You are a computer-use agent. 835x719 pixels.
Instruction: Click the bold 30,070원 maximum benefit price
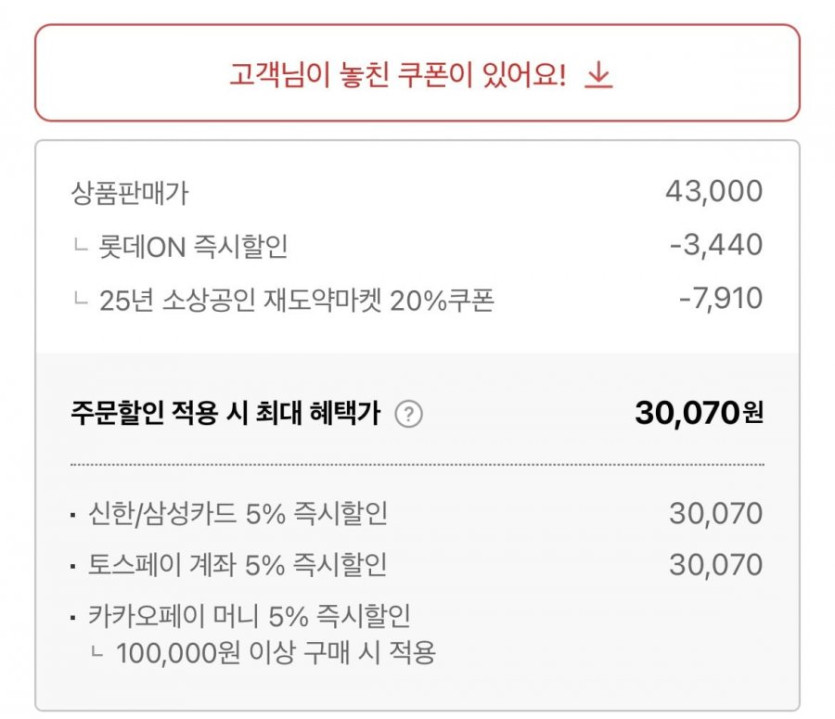click(698, 413)
